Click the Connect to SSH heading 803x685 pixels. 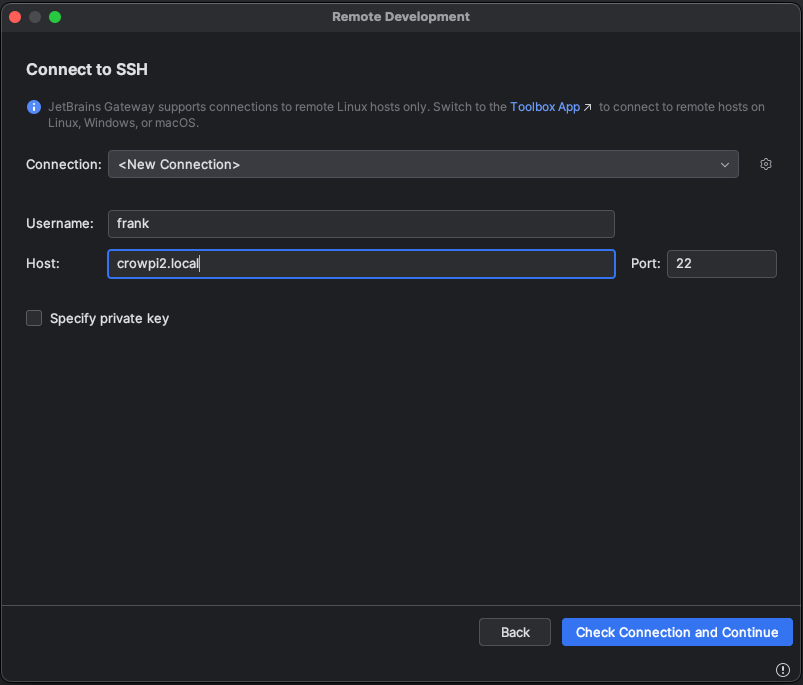coord(87,69)
